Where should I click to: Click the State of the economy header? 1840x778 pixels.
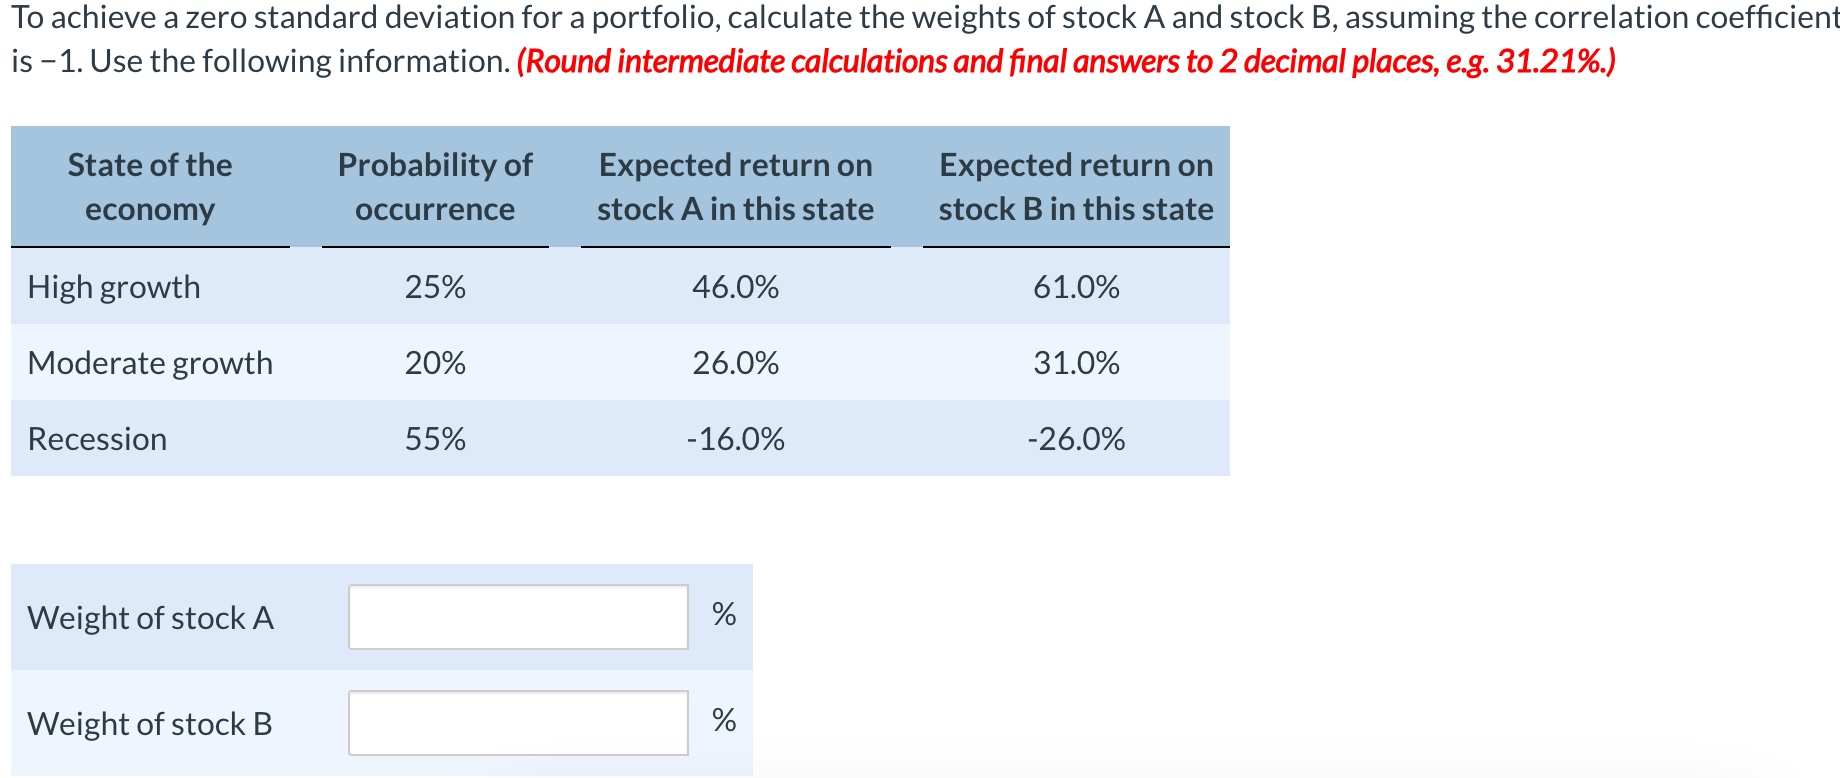coord(149,186)
